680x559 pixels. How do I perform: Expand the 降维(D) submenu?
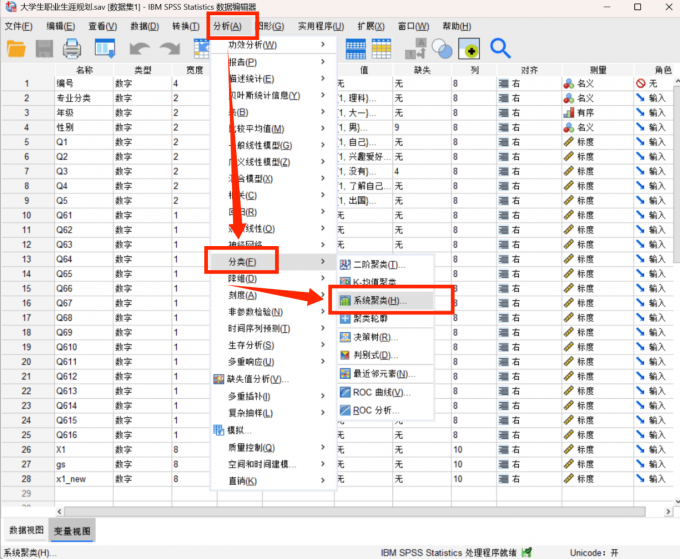[273, 279]
